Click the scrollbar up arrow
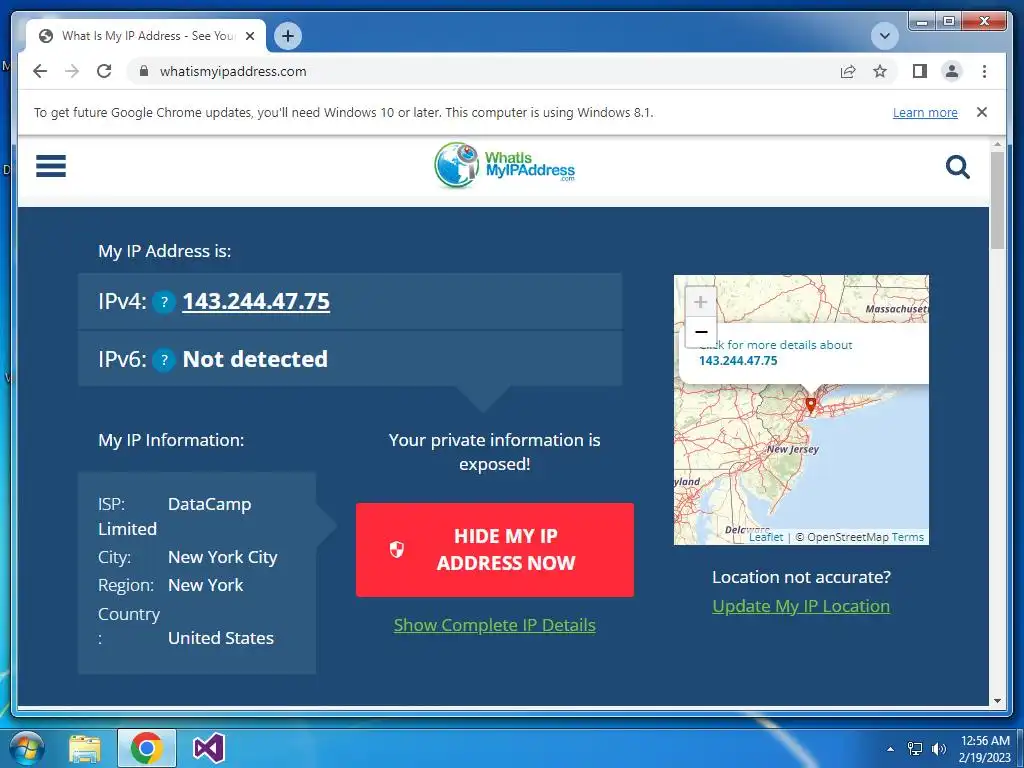Viewport: 1024px width, 768px height. click(997, 144)
